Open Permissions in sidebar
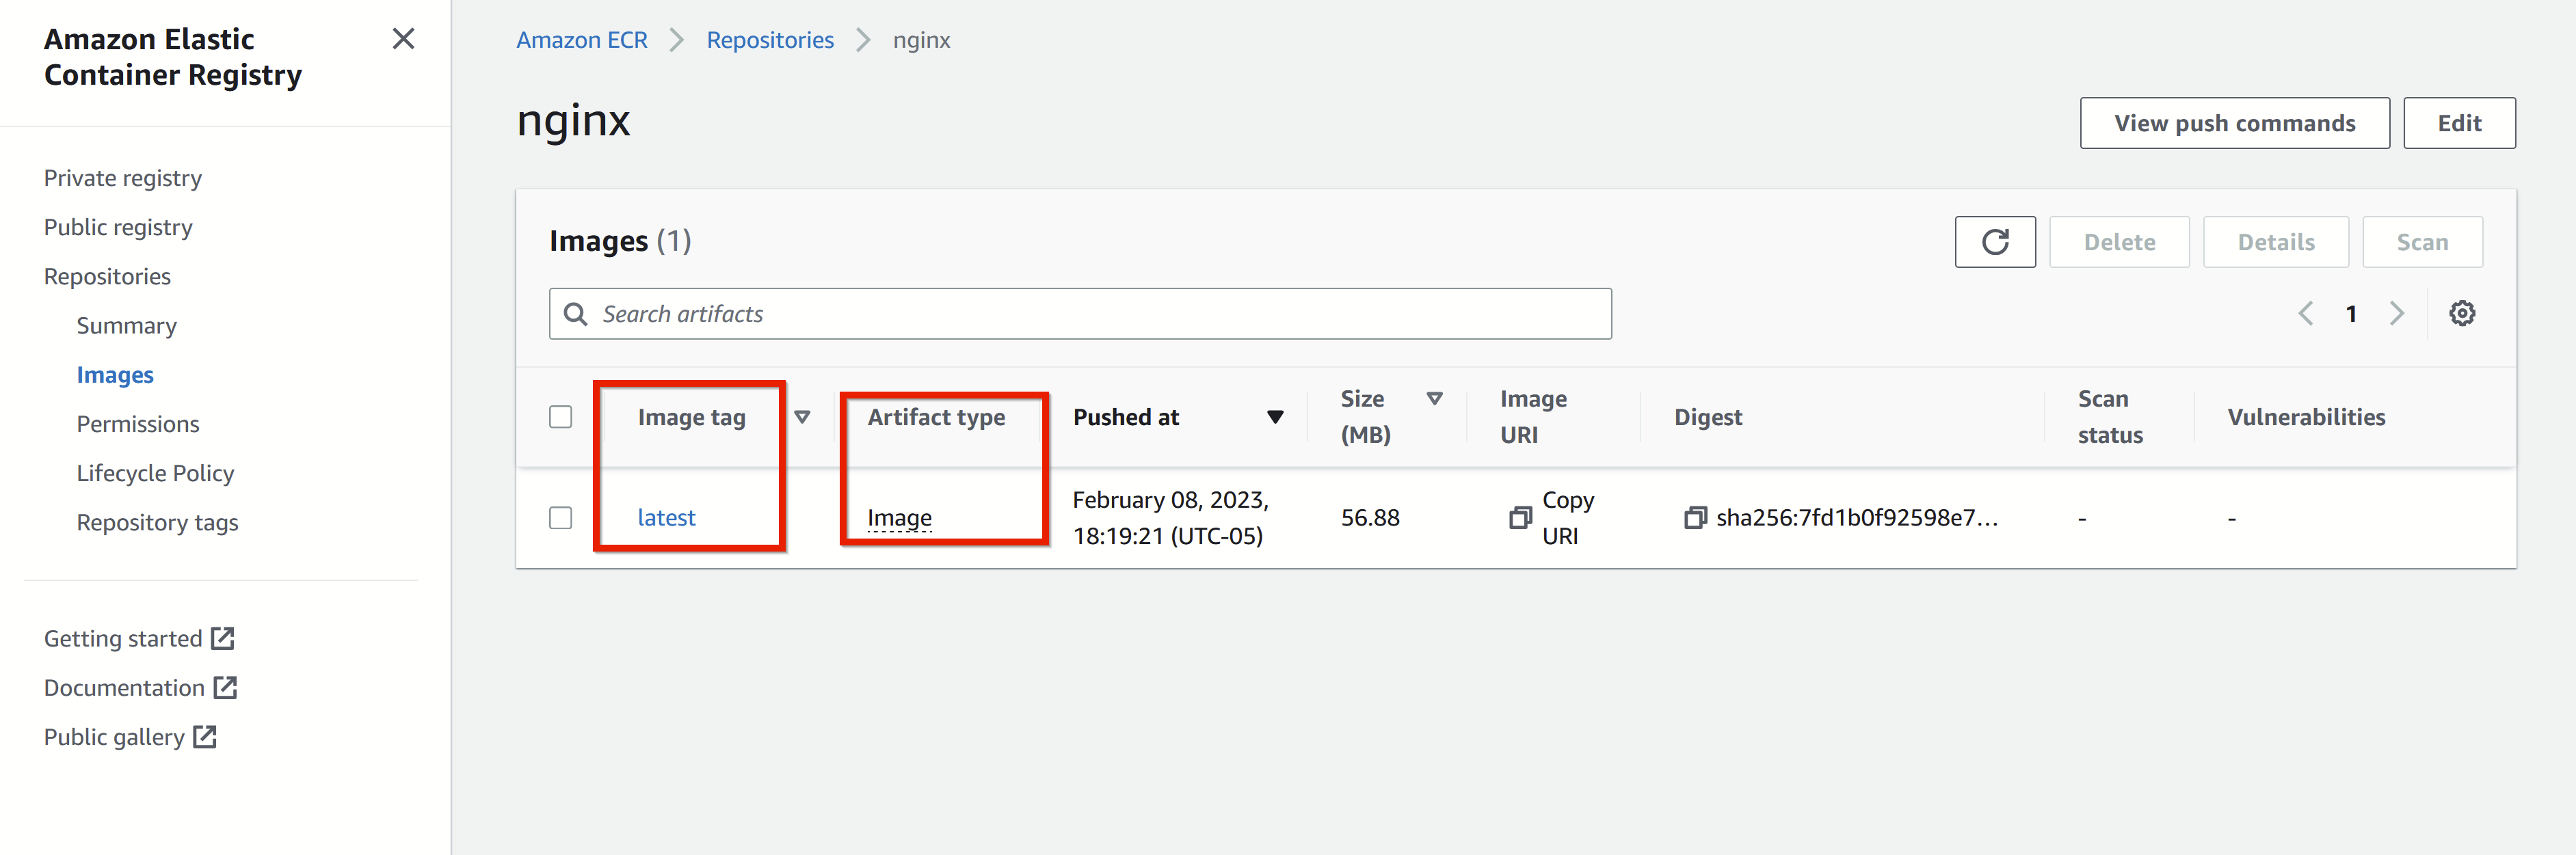Viewport: 2576px width, 855px height. click(x=138, y=424)
